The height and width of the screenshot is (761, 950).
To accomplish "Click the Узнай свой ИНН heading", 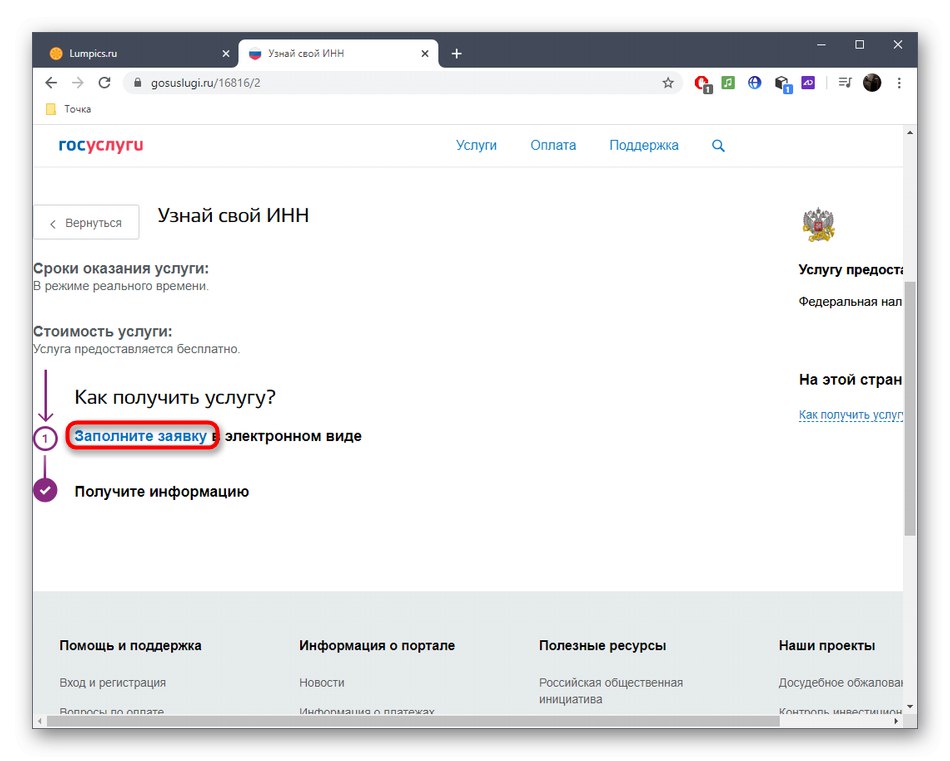I will click(233, 216).
